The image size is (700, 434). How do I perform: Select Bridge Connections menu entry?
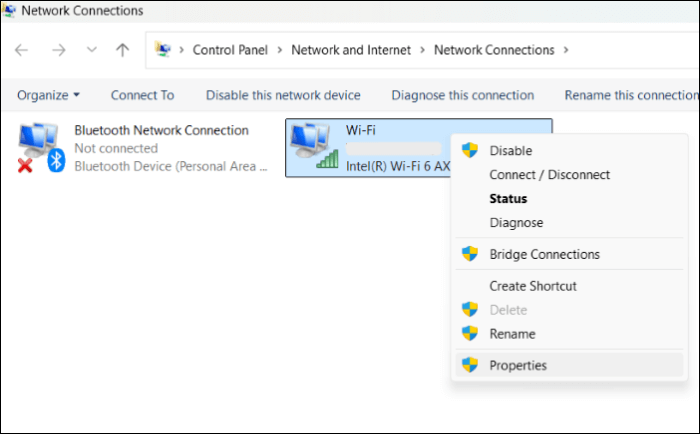pos(544,255)
